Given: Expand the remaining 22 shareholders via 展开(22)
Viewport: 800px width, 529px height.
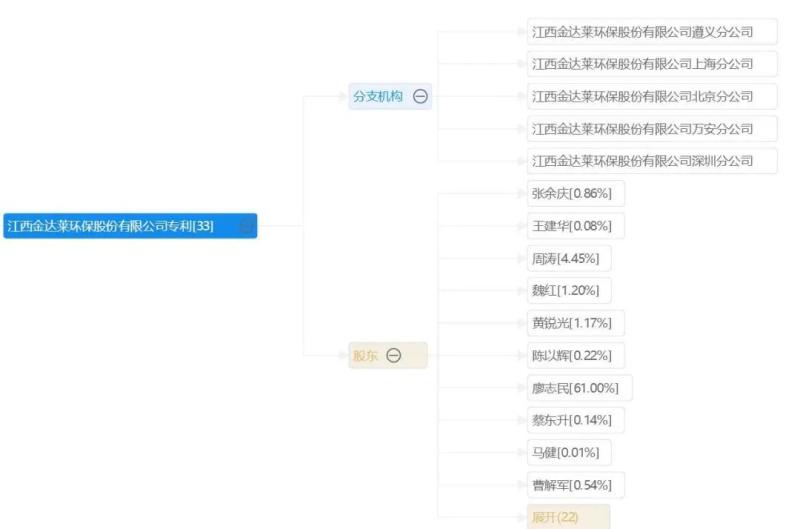Looking at the screenshot, I should [568, 517].
